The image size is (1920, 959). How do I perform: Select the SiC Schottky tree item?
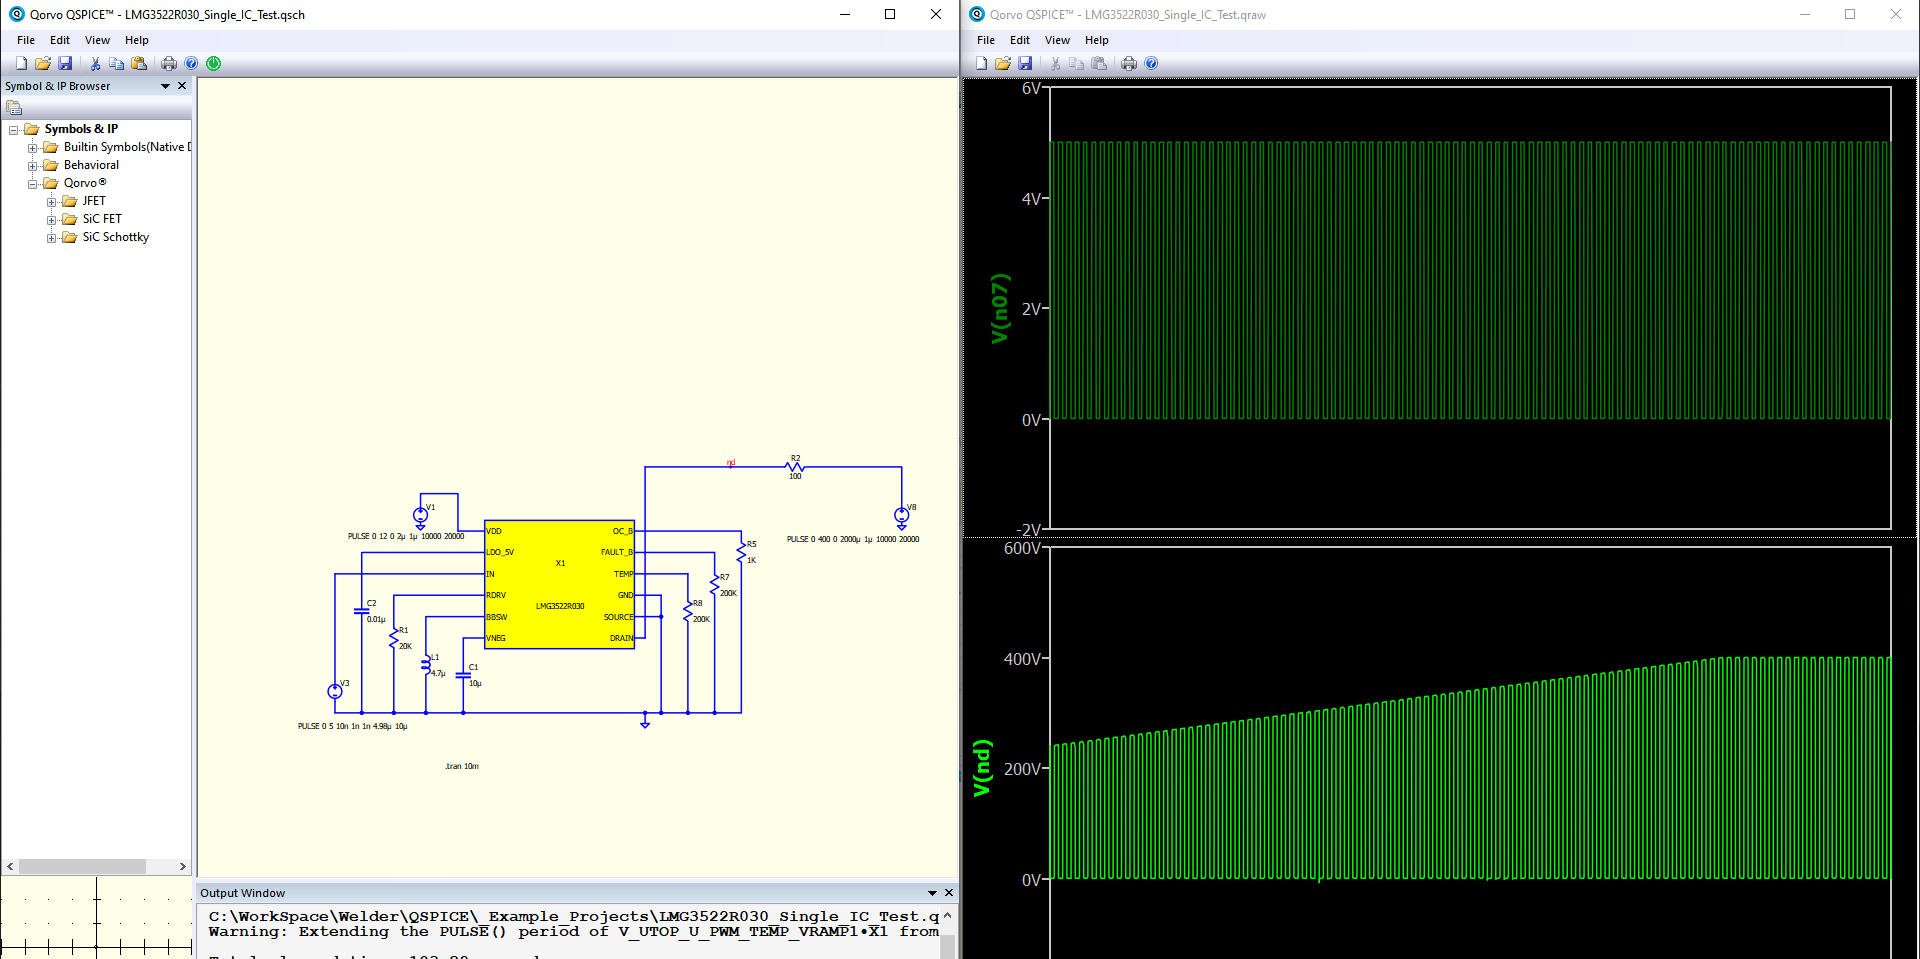click(x=116, y=237)
